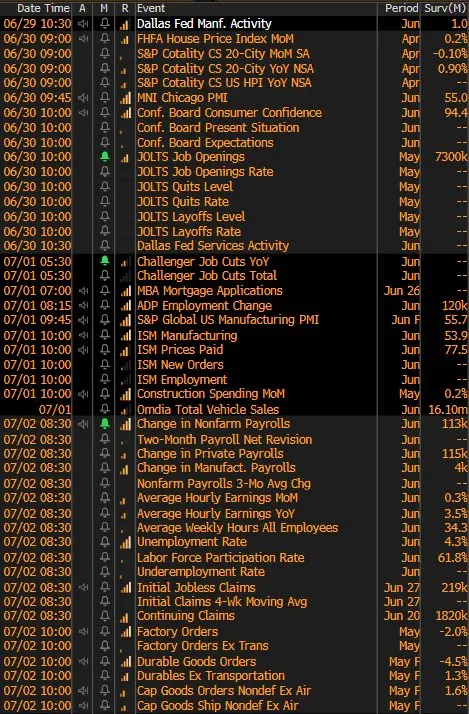Enable alert bell for Average Hourly Earnings YoY
This screenshot has height=714, width=469.
105,514
